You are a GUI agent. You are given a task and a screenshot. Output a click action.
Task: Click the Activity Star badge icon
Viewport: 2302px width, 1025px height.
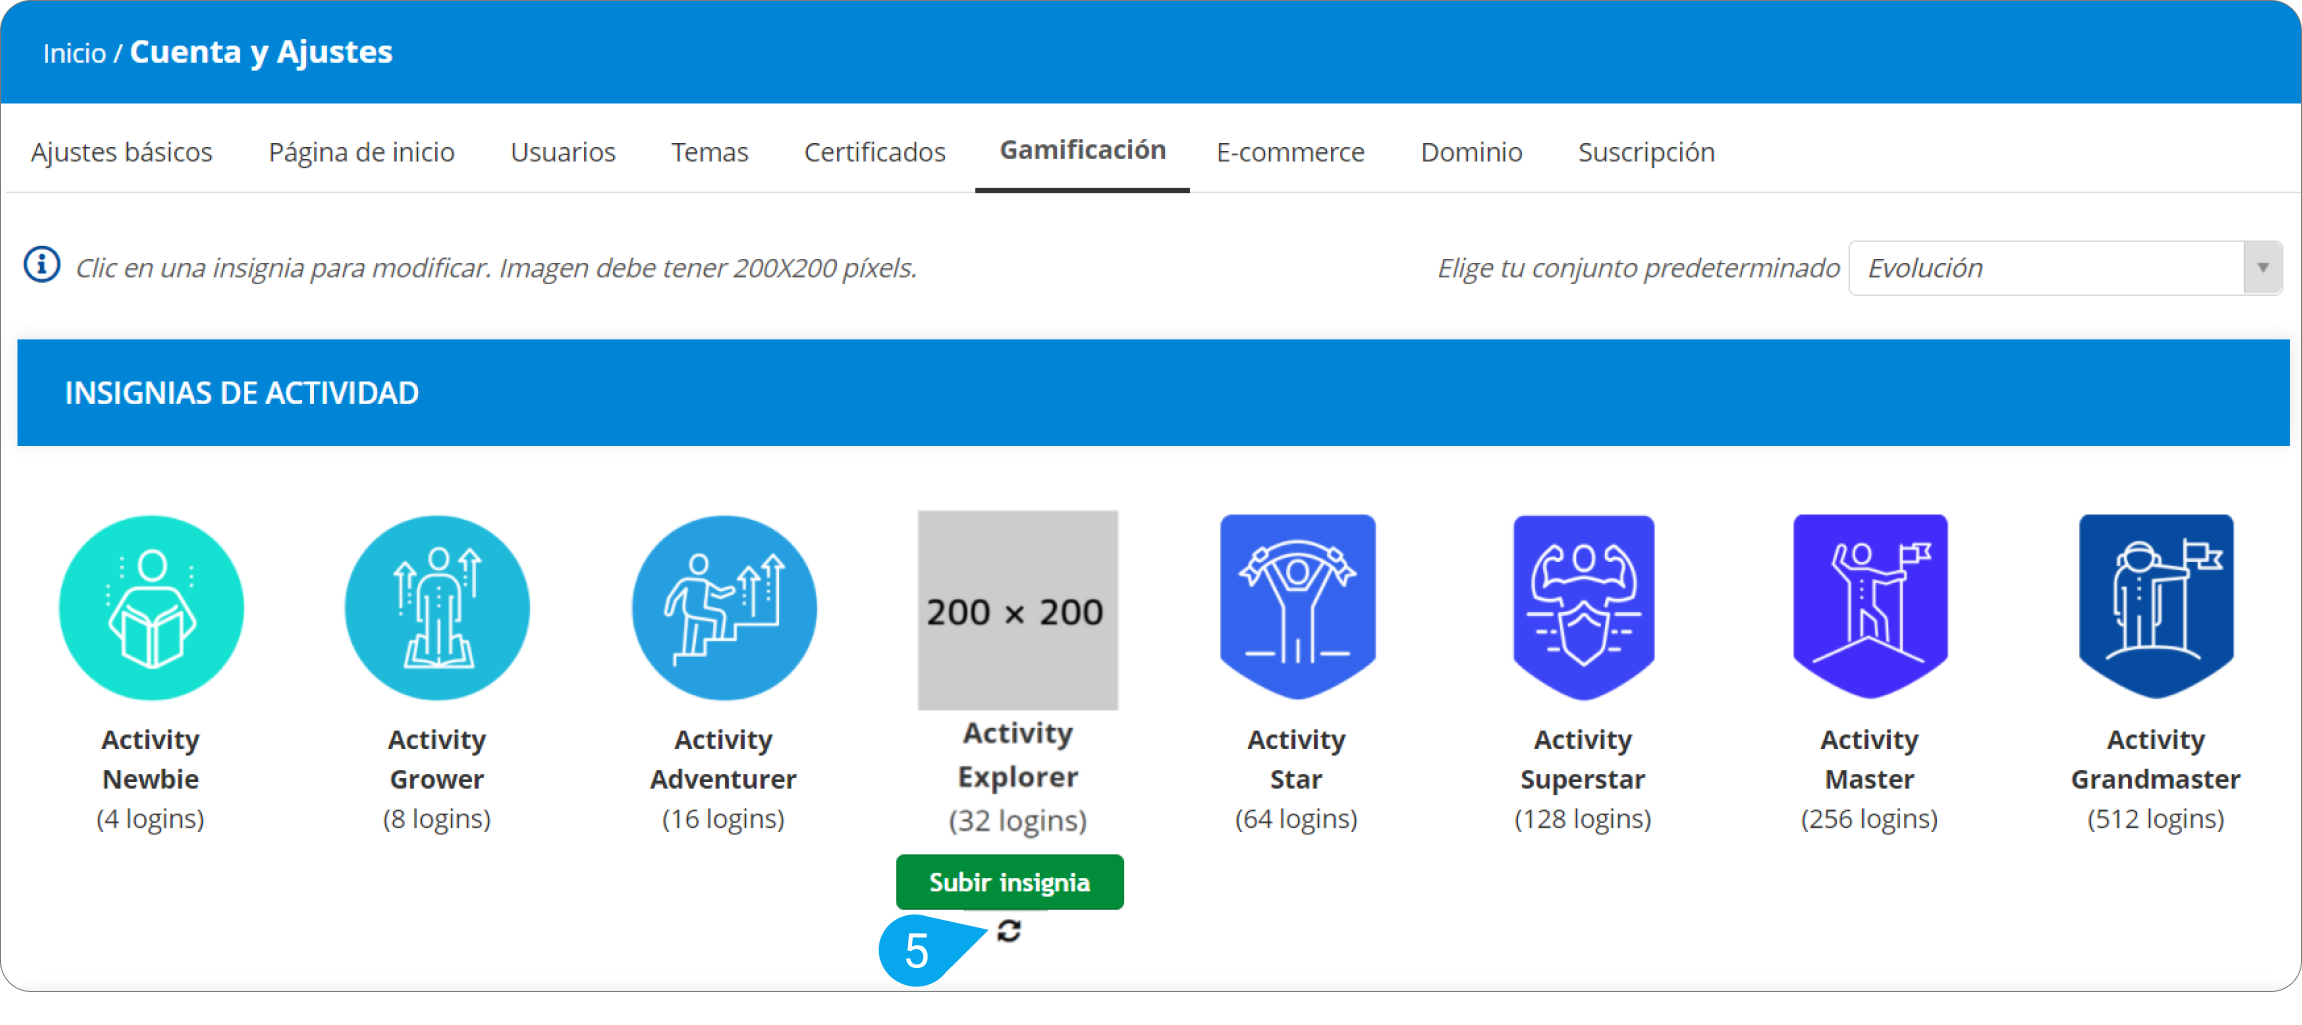click(x=1297, y=605)
